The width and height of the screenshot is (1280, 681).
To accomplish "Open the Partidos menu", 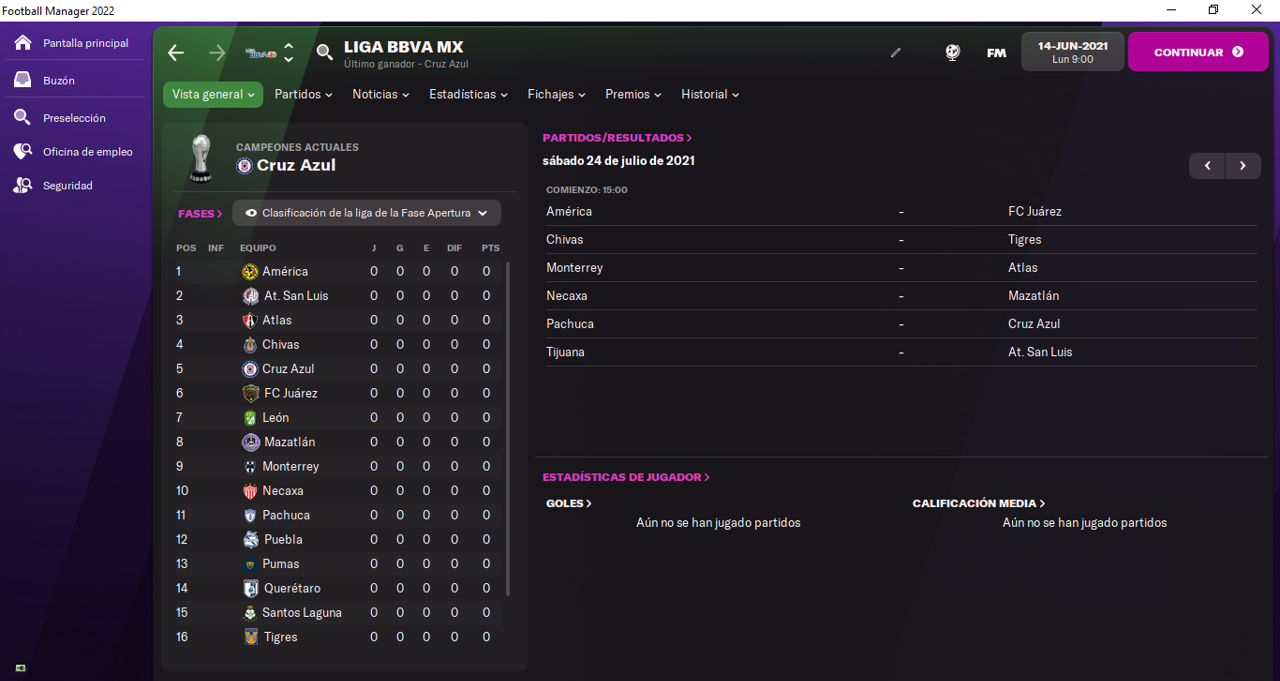I will click(304, 95).
